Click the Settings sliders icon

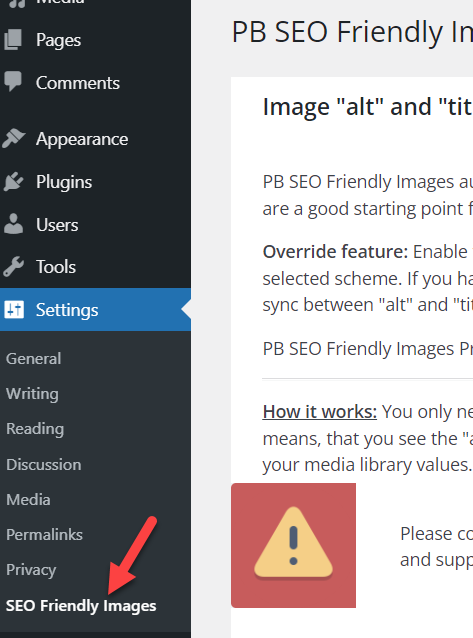pos(14,310)
